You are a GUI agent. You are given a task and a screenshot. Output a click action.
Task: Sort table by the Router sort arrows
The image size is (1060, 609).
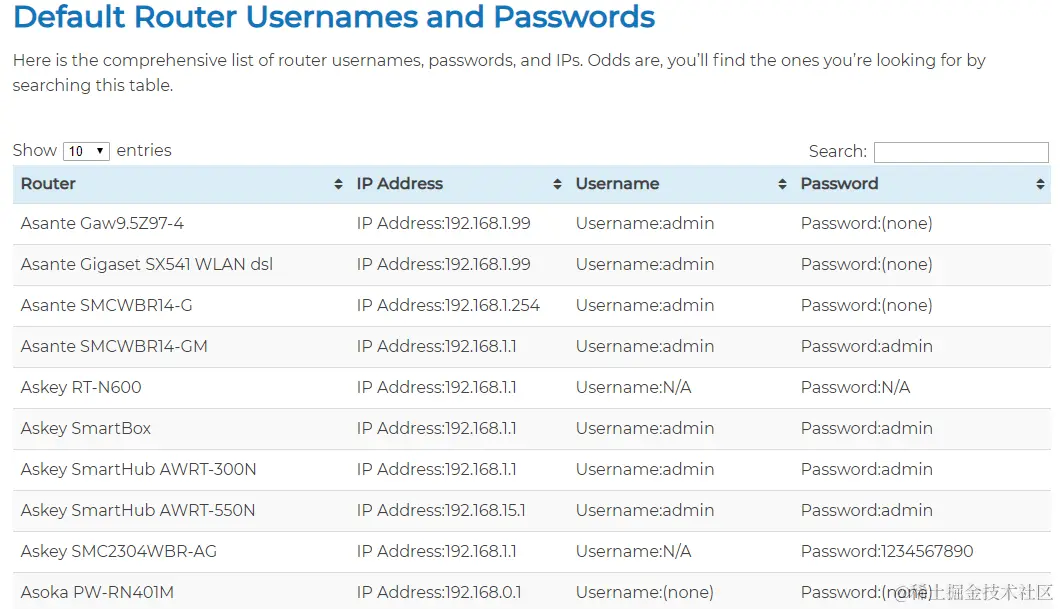click(x=338, y=184)
